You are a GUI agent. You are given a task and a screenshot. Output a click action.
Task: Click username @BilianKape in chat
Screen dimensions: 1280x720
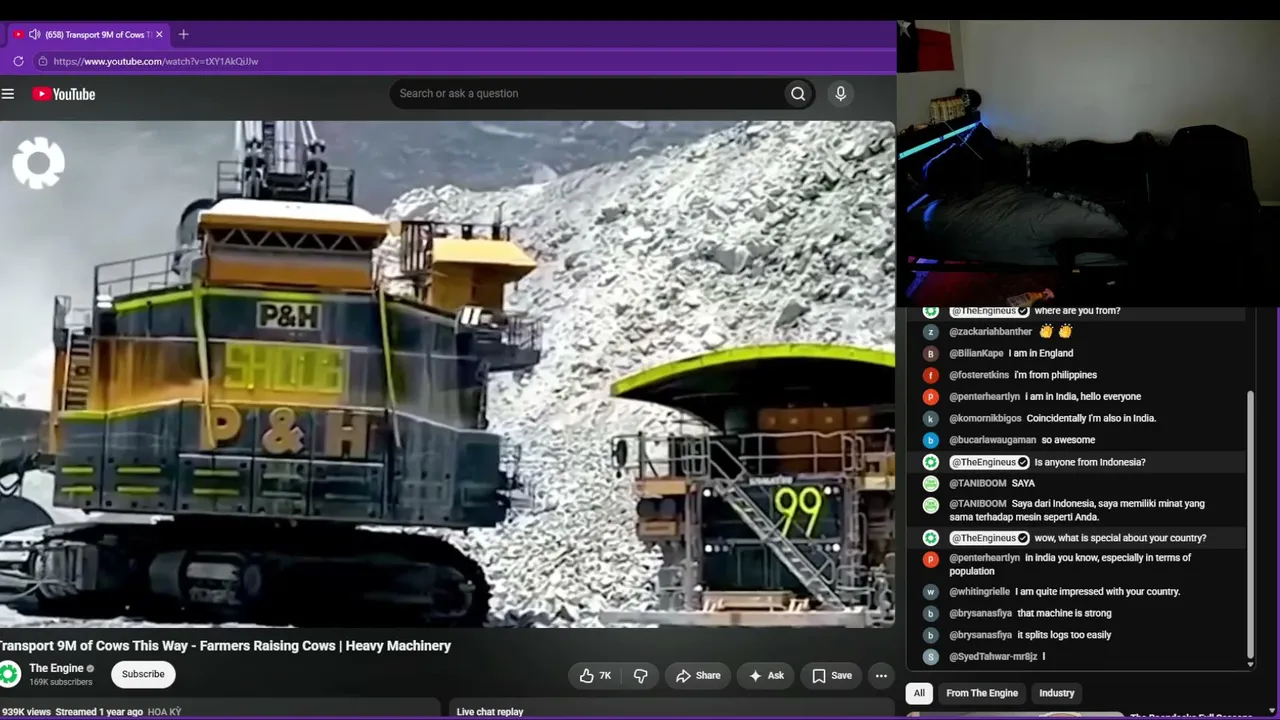[976, 354]
